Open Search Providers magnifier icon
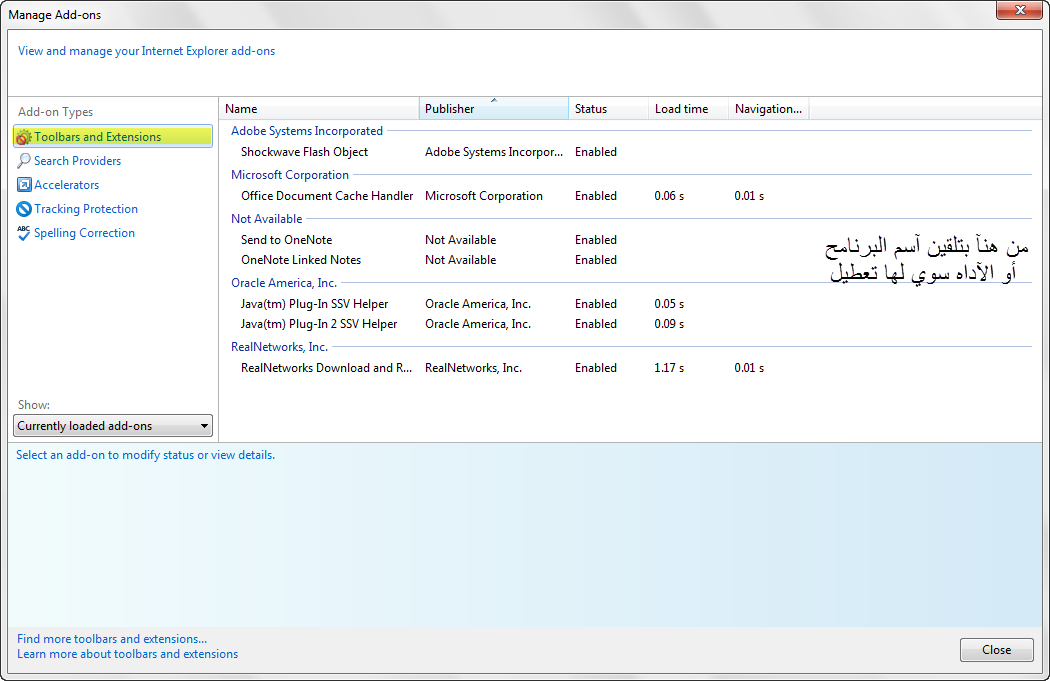Viewport: 1050px width, 681px height. click(x=23, y=161)
